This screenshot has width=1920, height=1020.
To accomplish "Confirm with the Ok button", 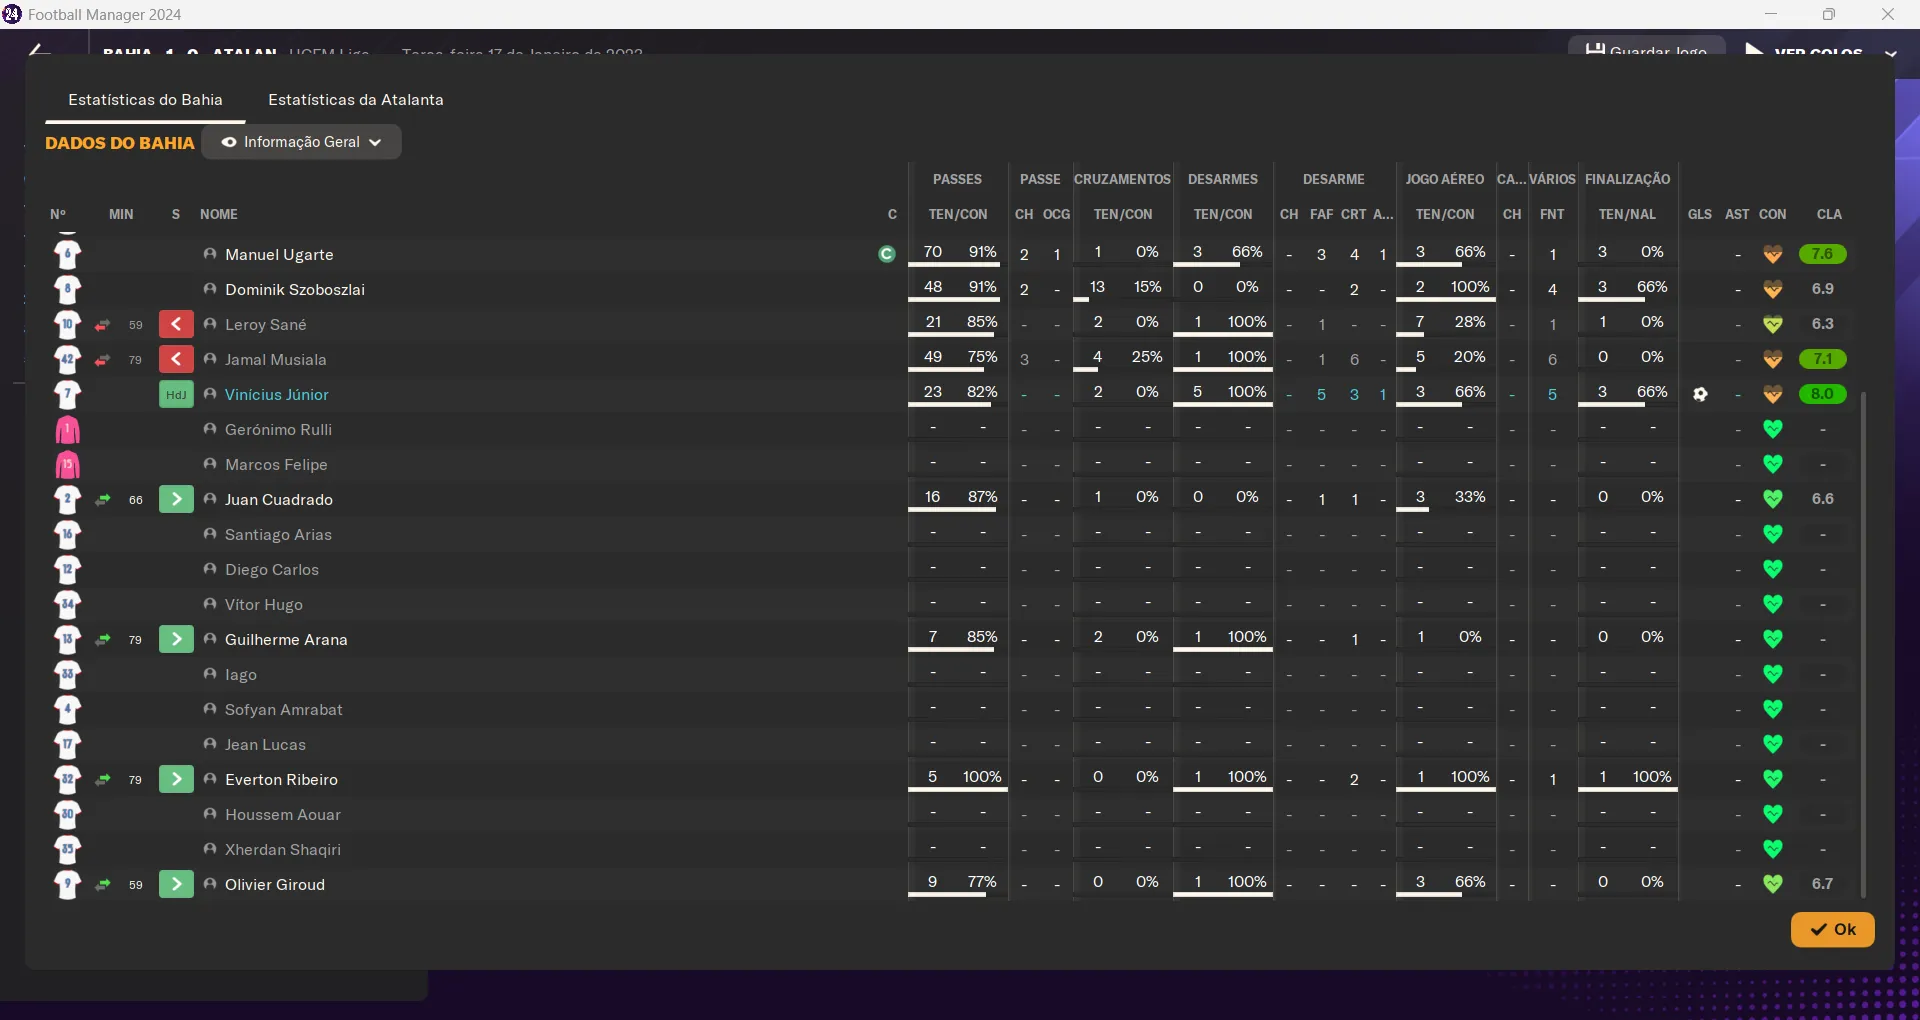I will tap(1832, 929).
